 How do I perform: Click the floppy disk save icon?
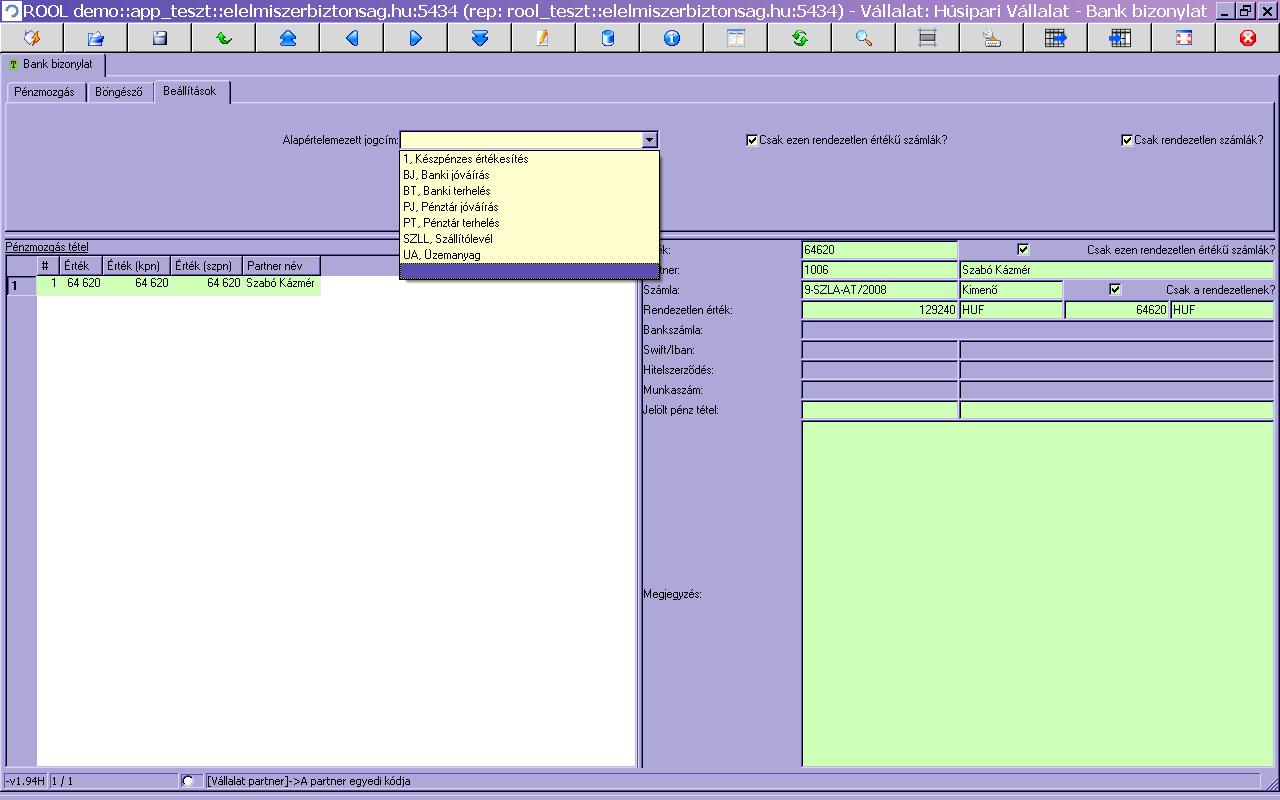point(159,38)
